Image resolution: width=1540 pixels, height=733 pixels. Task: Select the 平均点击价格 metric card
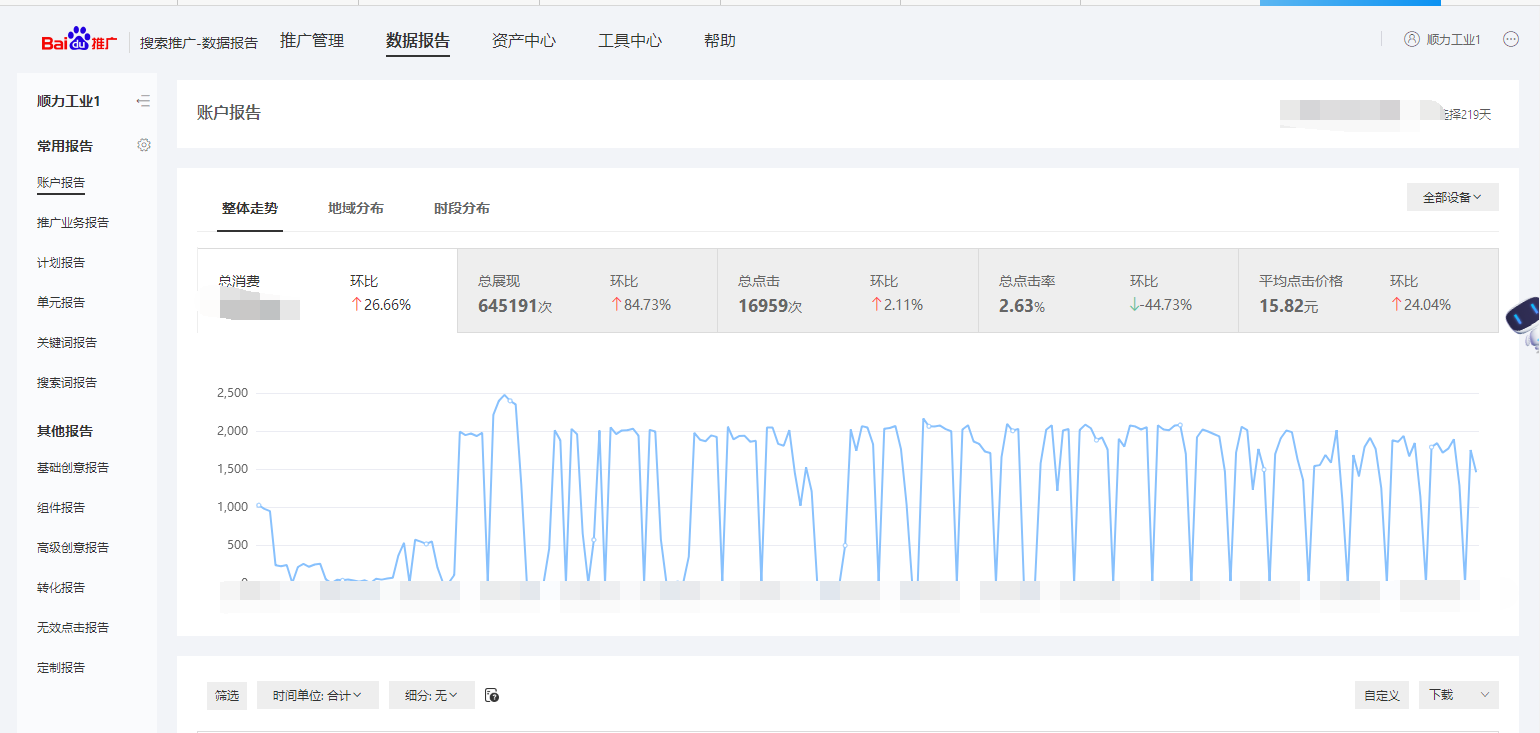tap(1367, 291)
